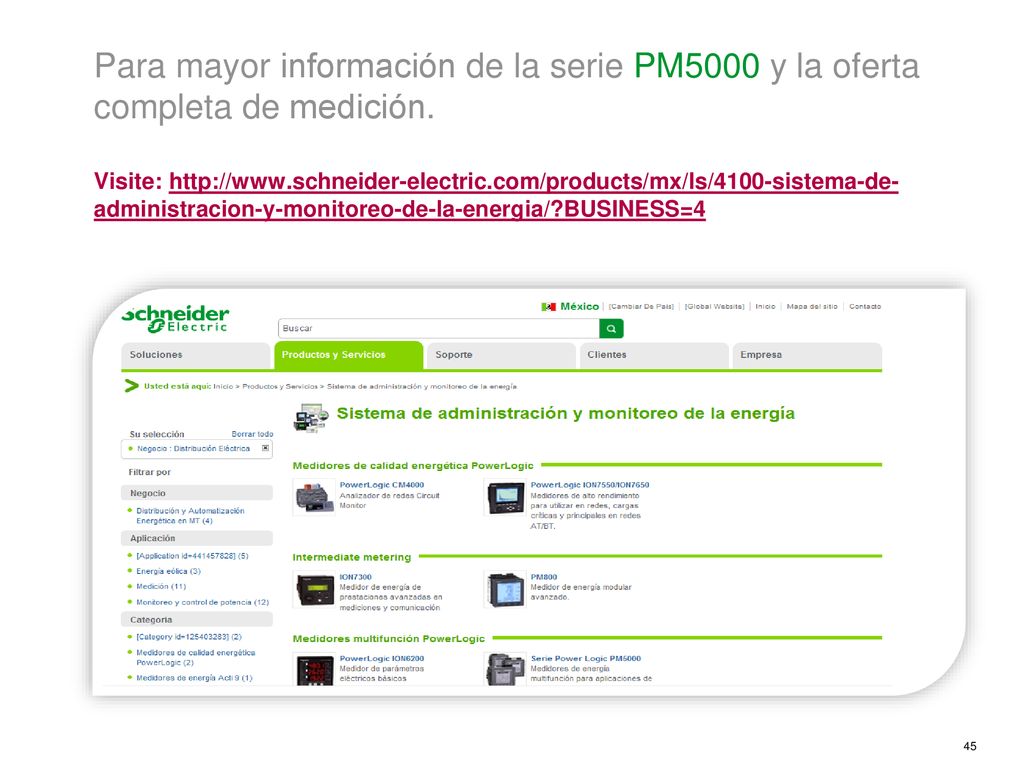Click the ION6200 meter thumbnail
This screenshot has width=1024, height=768.
coord(315,669)
